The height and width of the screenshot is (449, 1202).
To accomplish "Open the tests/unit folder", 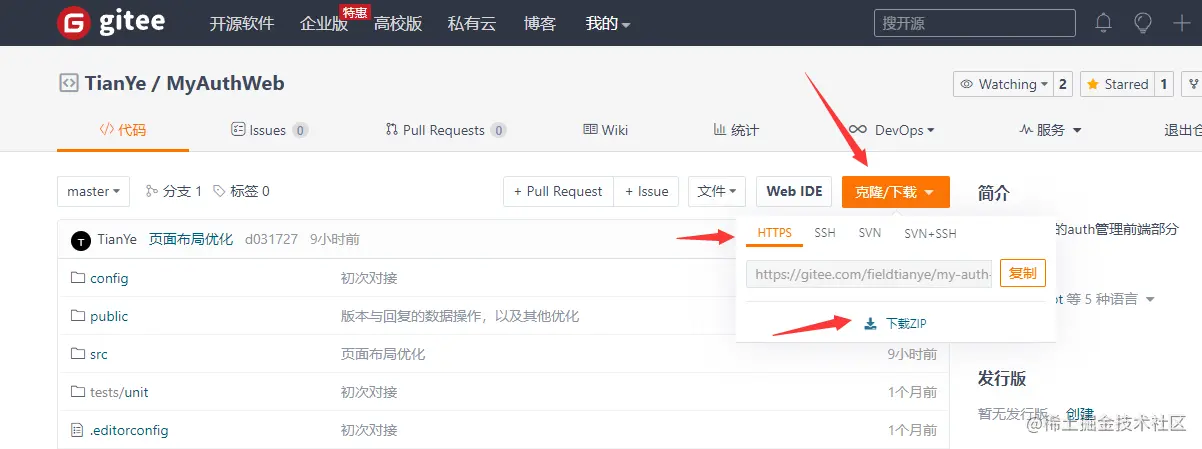I will [x=119, y=392].
